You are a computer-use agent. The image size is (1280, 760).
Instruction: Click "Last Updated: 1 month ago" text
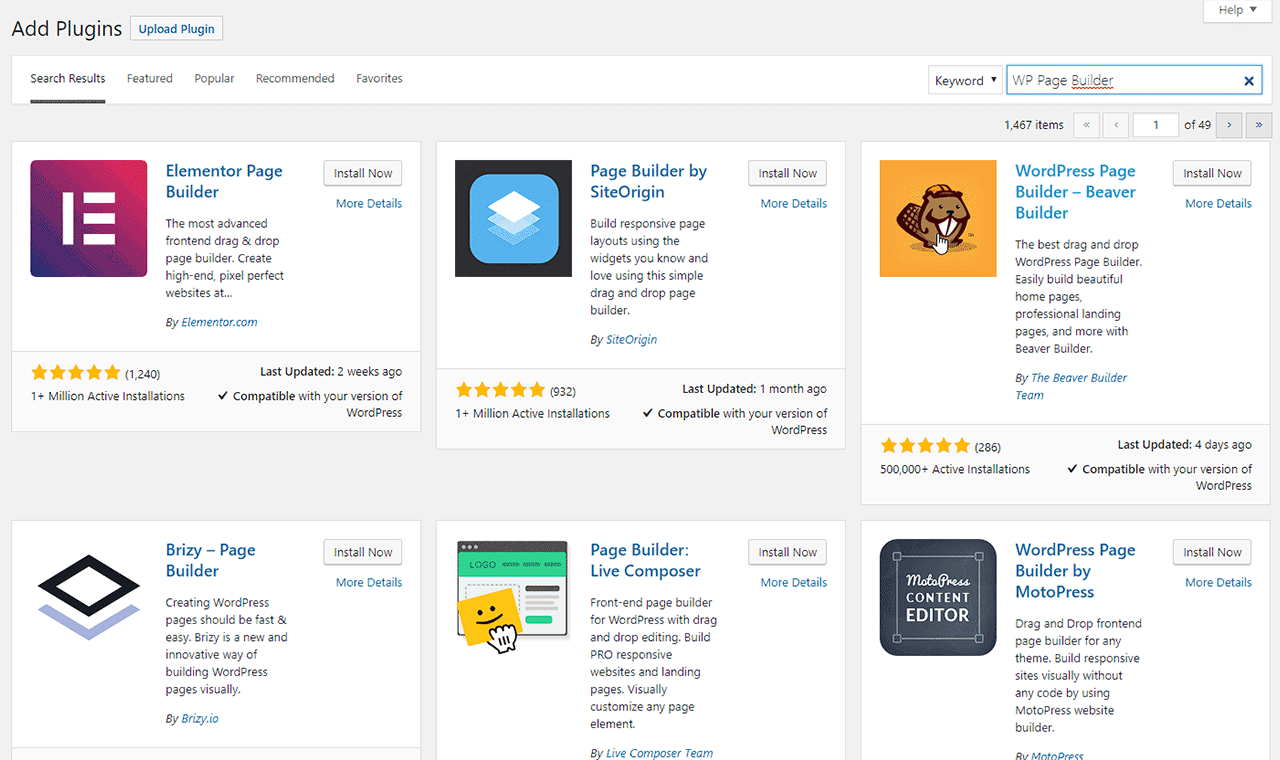click(x=754, y=389)
